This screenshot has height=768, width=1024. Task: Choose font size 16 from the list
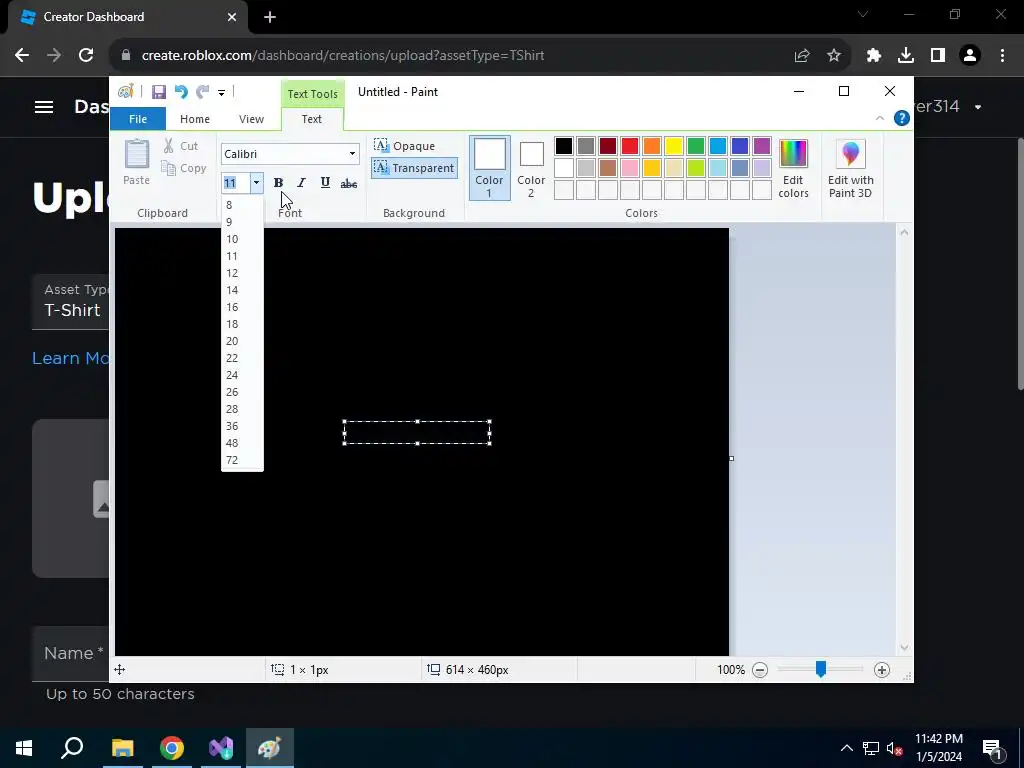coord(242,307)
